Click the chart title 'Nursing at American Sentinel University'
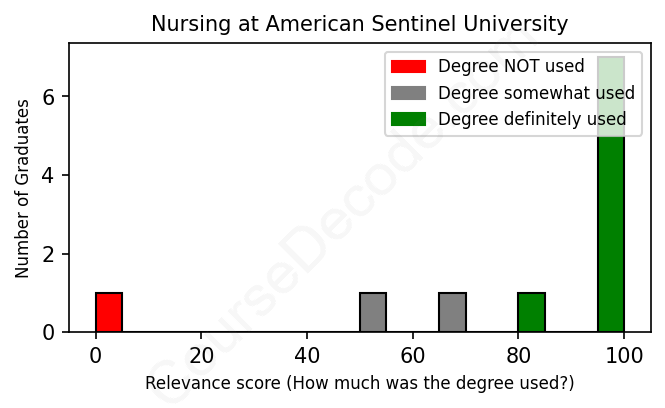This screenshot has width=665, height=408. [x=360, y=24]
